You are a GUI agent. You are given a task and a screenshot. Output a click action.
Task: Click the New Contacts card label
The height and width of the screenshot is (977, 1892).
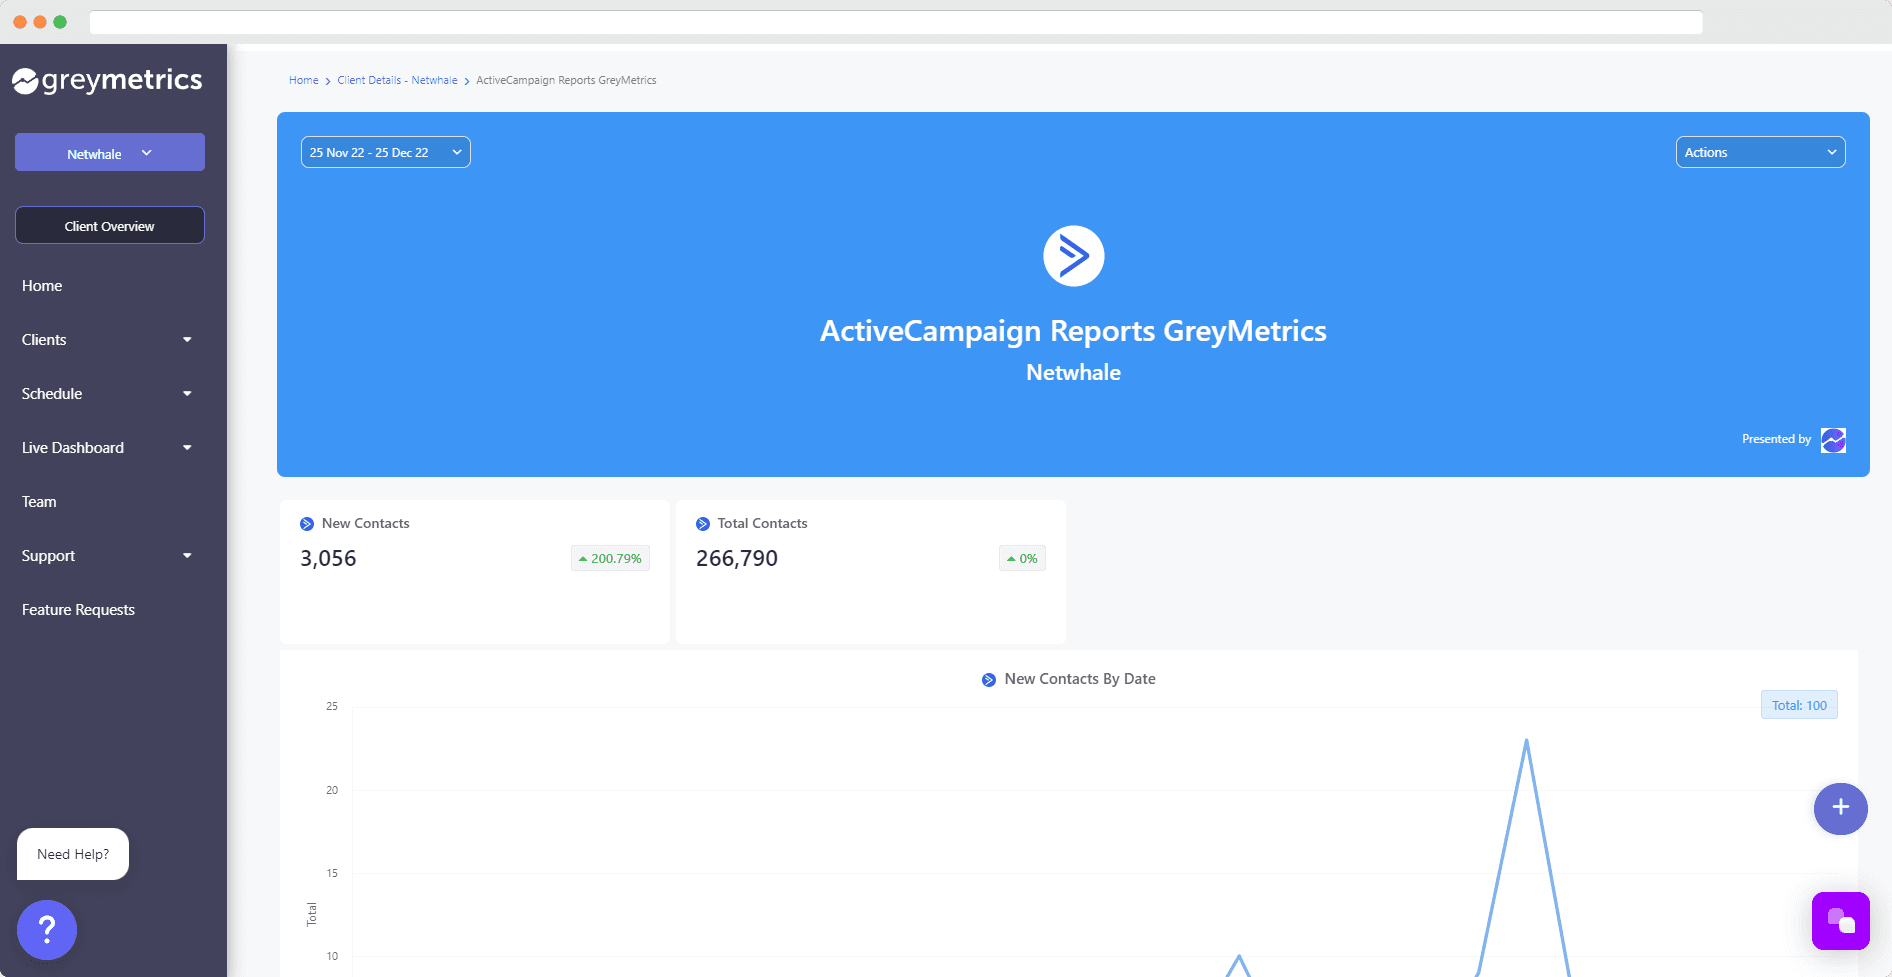click(366, 523)
